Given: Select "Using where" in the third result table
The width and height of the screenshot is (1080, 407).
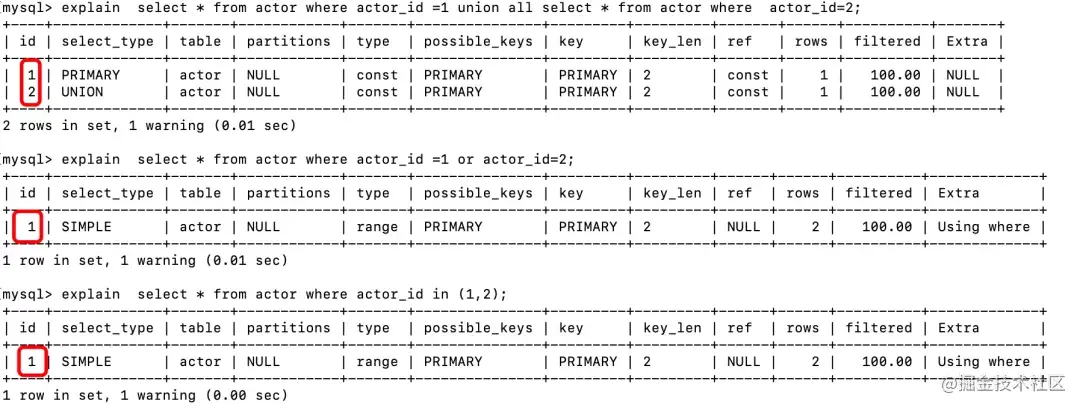Looking at the screenshot, I should pos(983,362).
